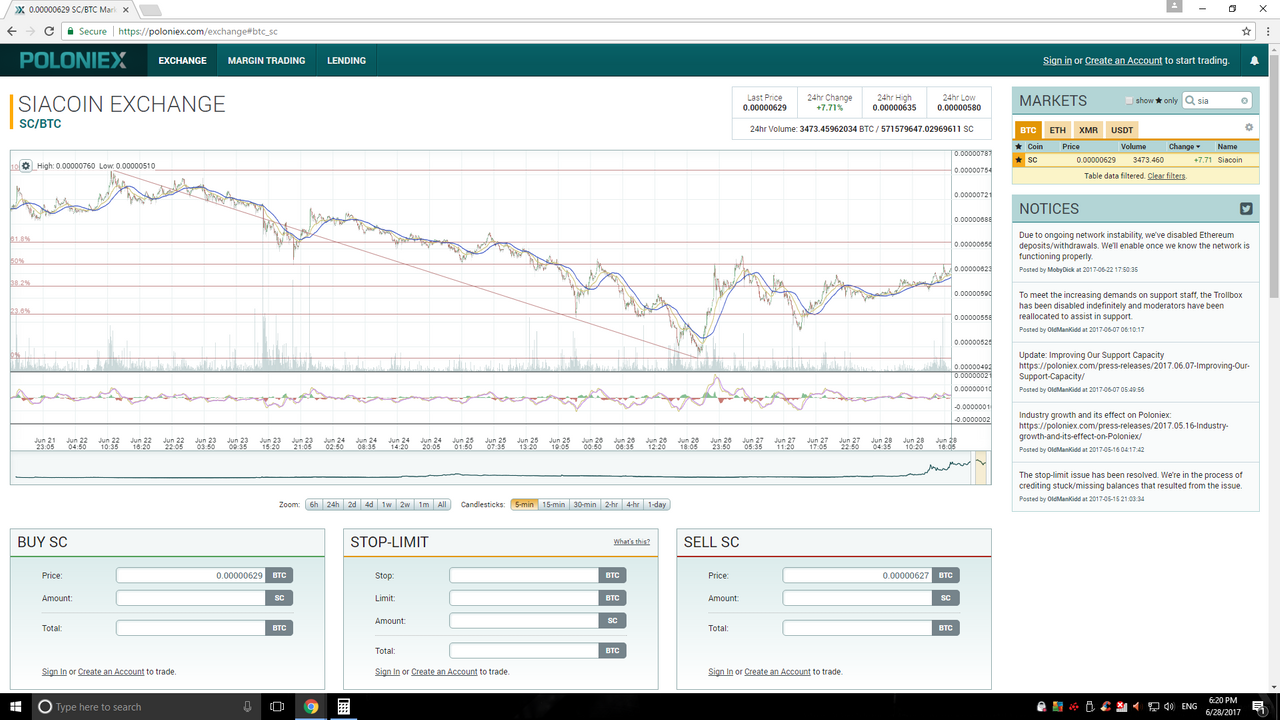Screen dimensions: 1280x720
Task: Clear the markets search with the x icon
Action: tap(1245, 101)
